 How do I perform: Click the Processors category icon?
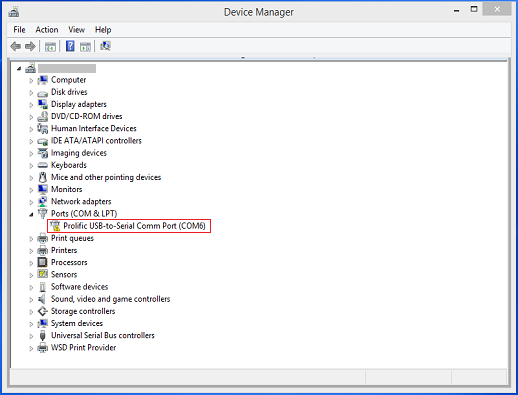[42, 262]
